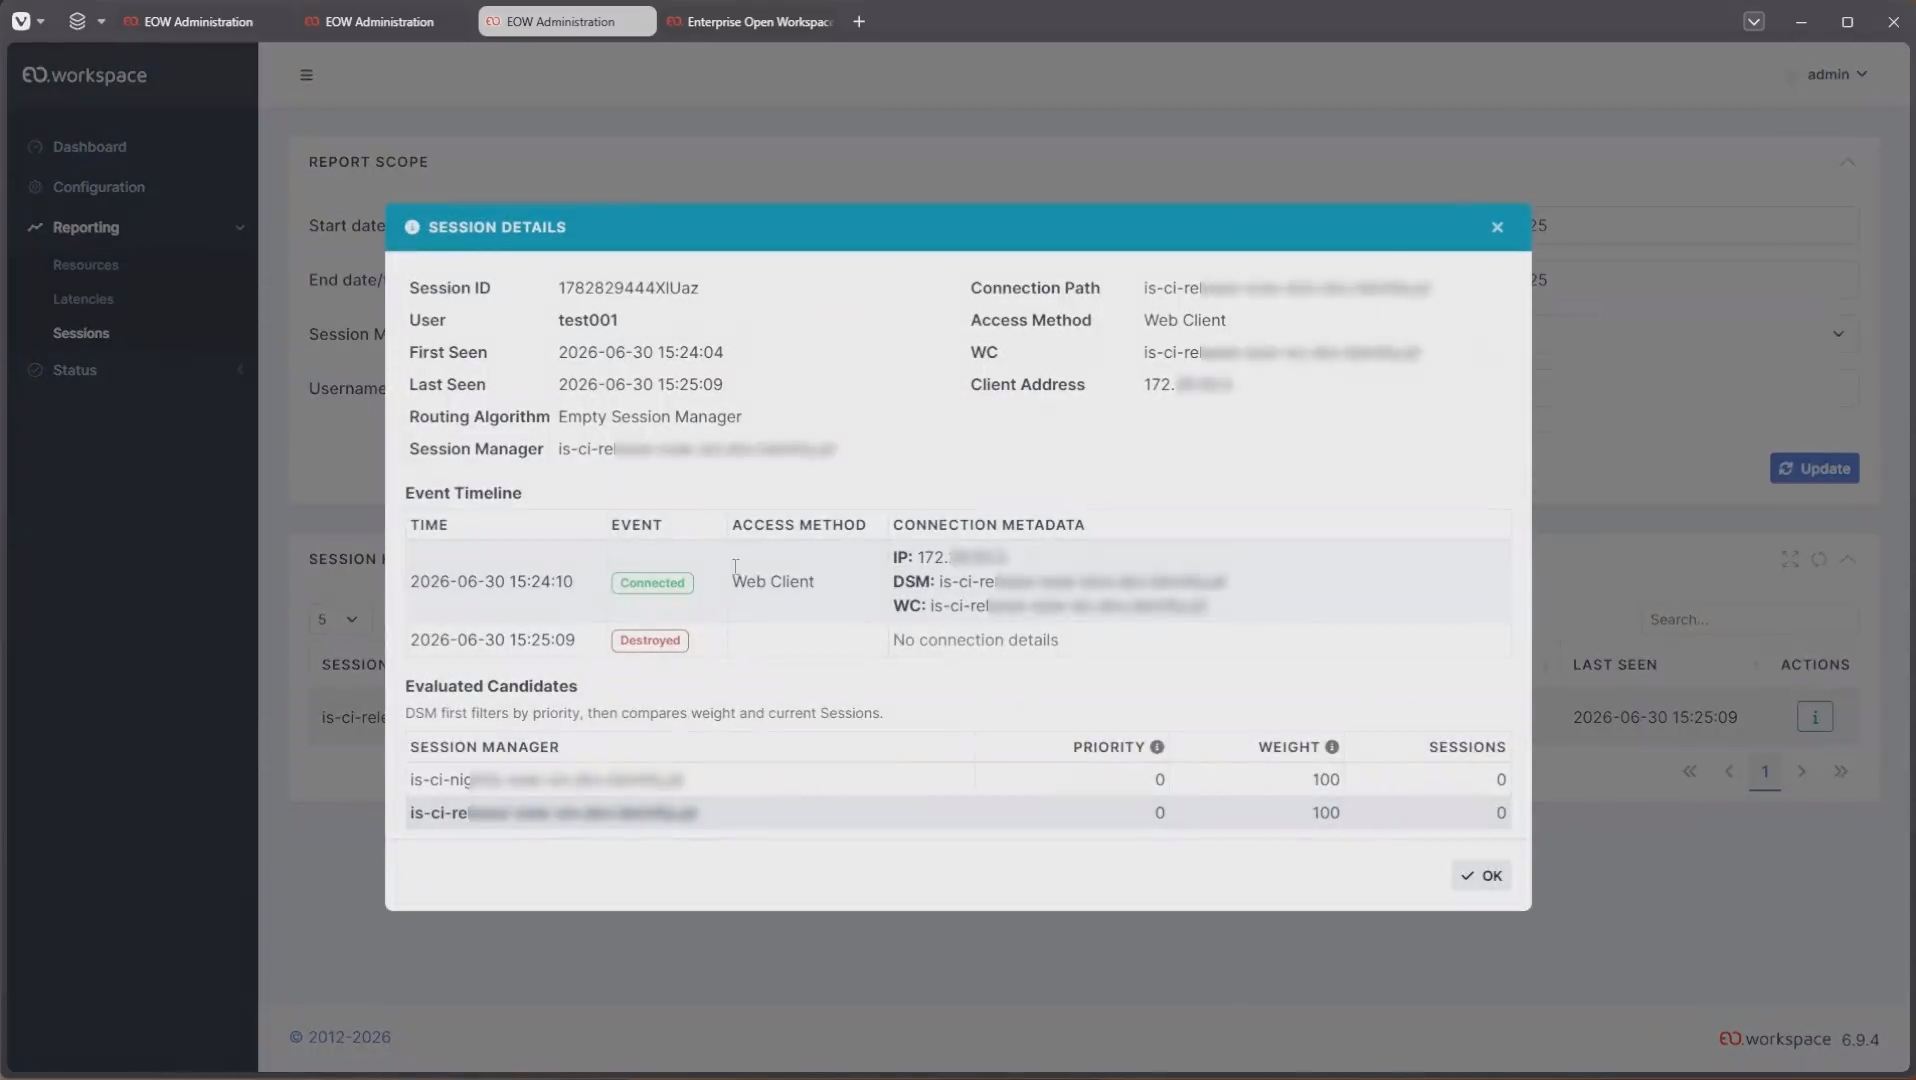Screen dimensions: 1916x1080
Task: Open Configuration in the sidebar
Action: point(98,187)
